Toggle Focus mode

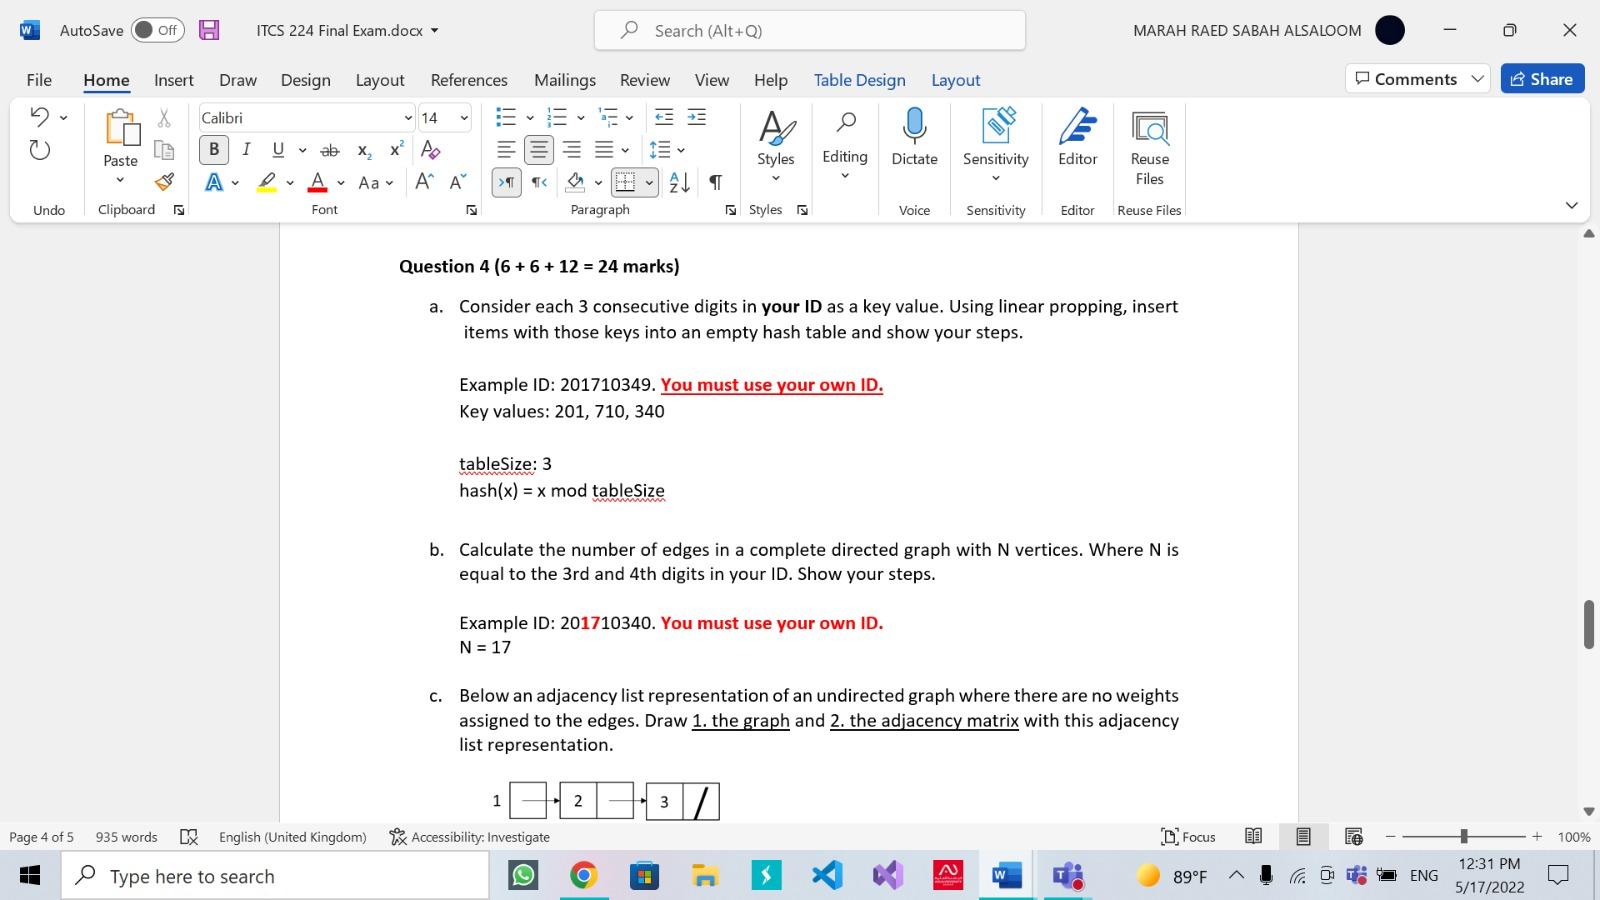1188,837
